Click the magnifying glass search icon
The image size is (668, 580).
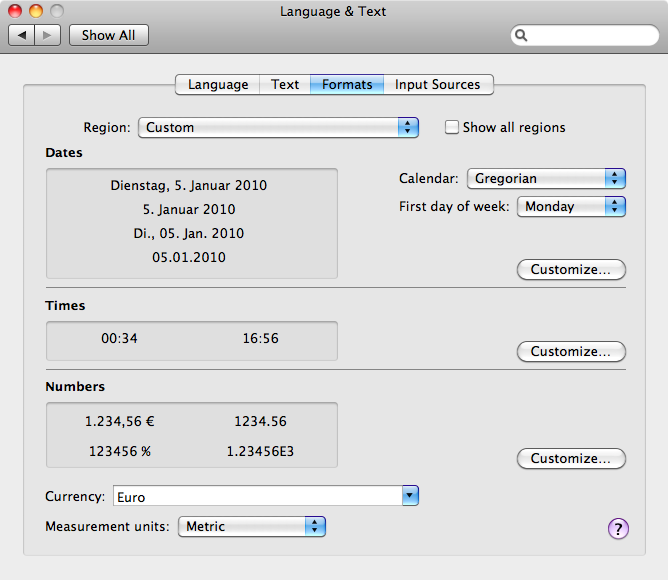pyautogui.click(x=522, y=36)
